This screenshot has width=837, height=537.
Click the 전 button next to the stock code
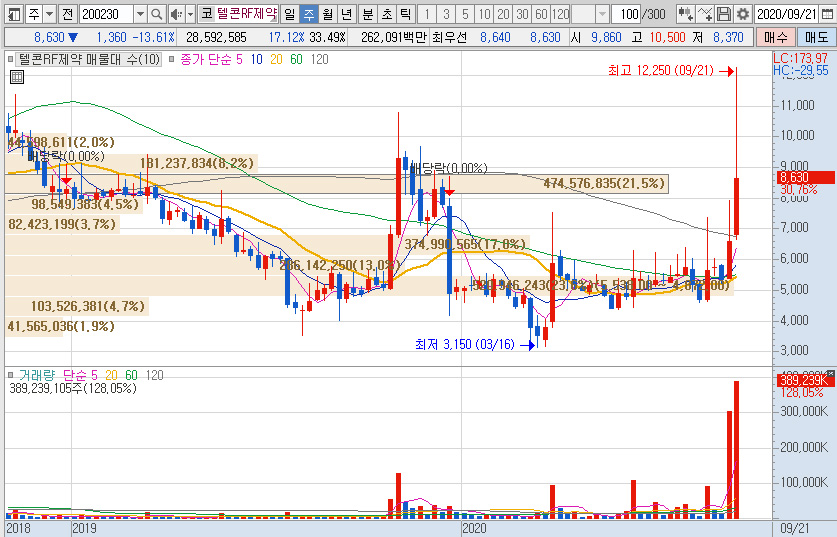coord(67,14)
